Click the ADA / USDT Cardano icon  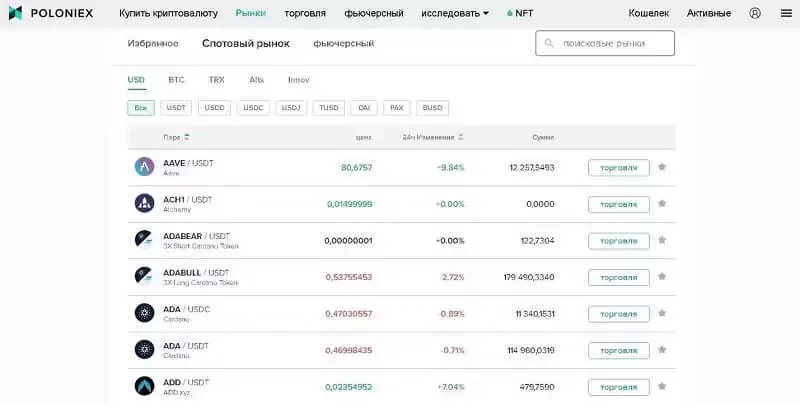tap(144, 350)
